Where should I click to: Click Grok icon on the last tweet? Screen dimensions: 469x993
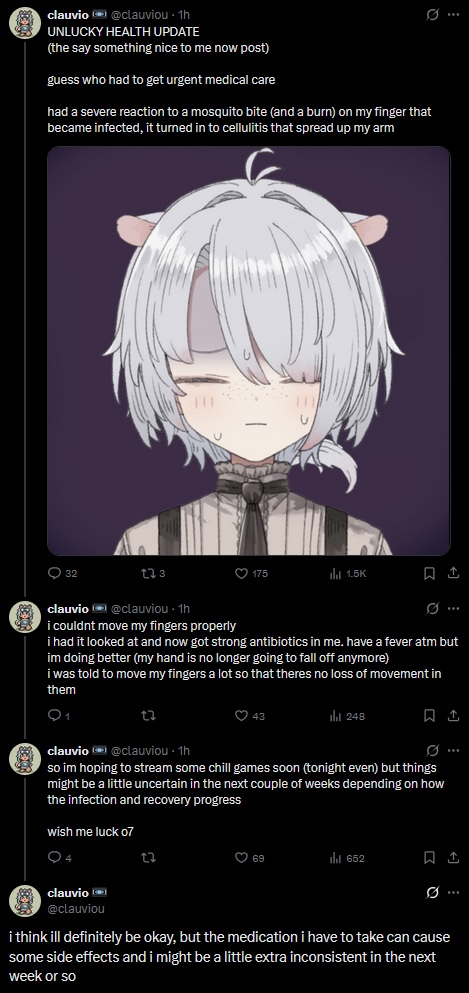click(x=432, y=892)
